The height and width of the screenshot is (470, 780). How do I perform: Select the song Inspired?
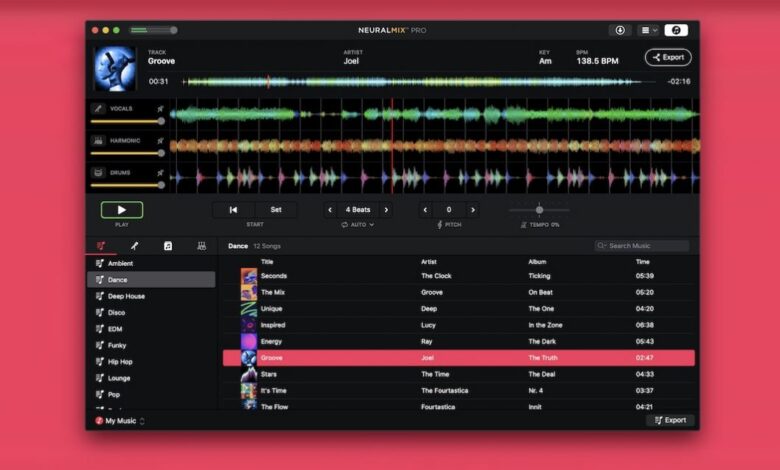click(x=459, y=325)
